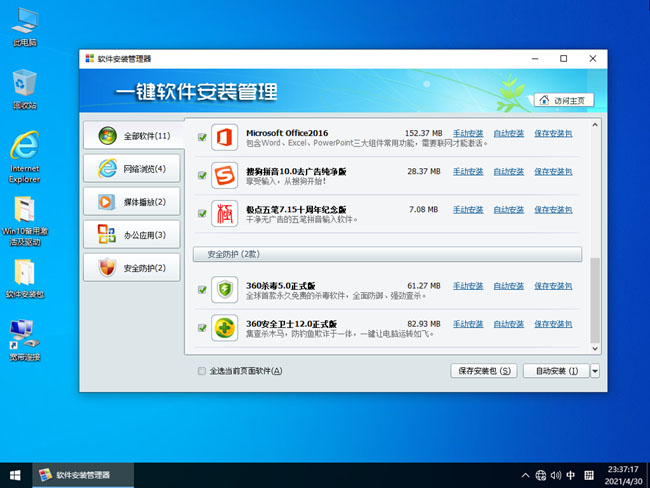Screen dimensions: 650x488
Task: Open the dropdown arrow beside 自动安装
Action: 595,371
